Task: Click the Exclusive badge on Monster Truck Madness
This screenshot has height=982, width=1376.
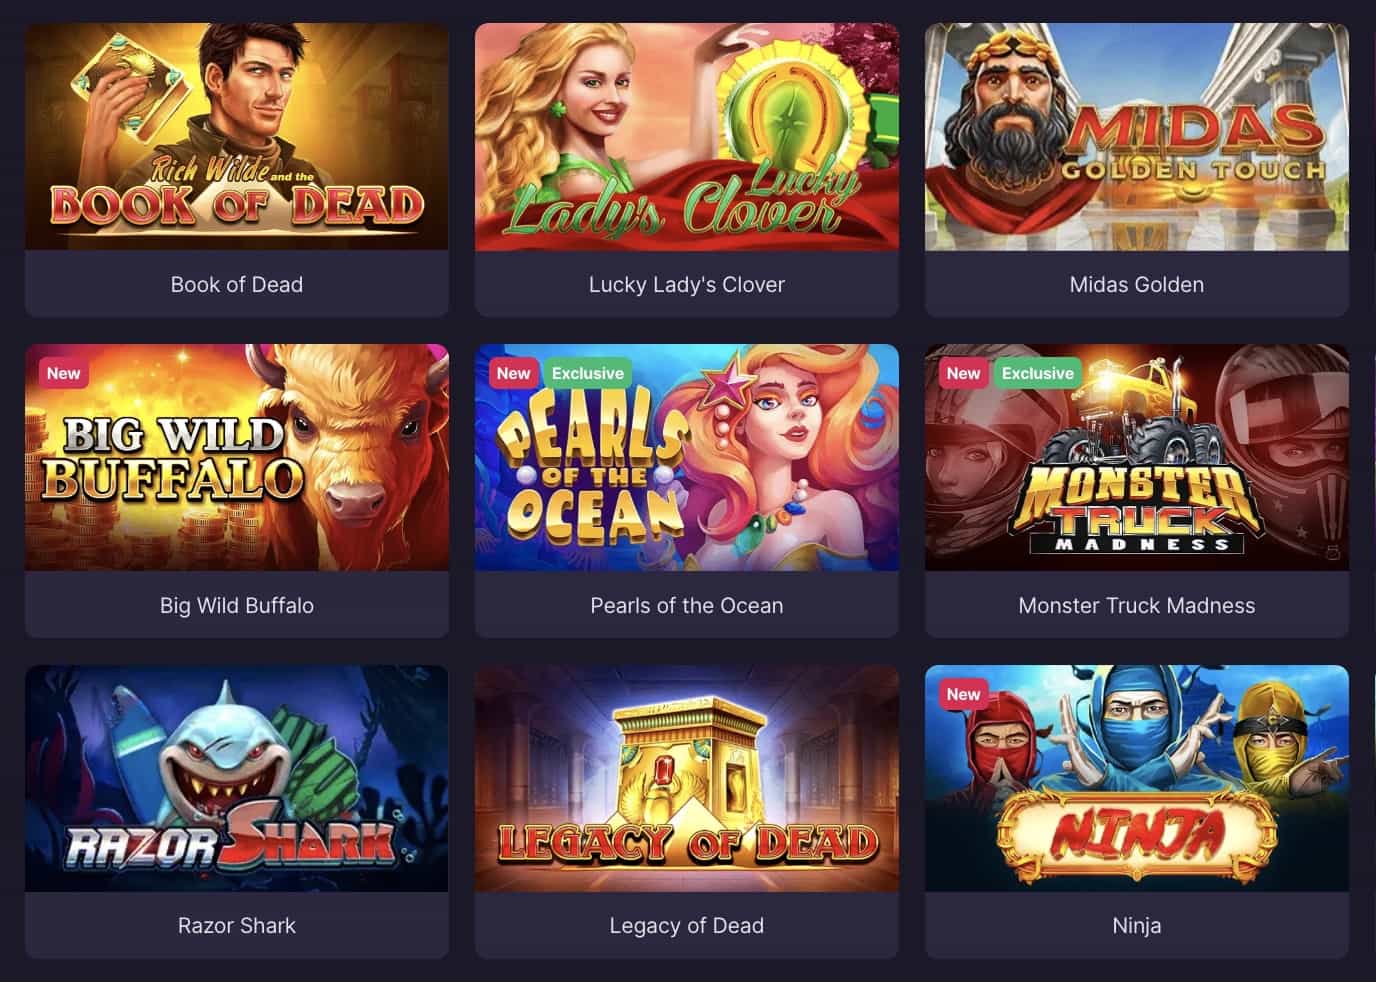Action: [x=1038, y=373]
